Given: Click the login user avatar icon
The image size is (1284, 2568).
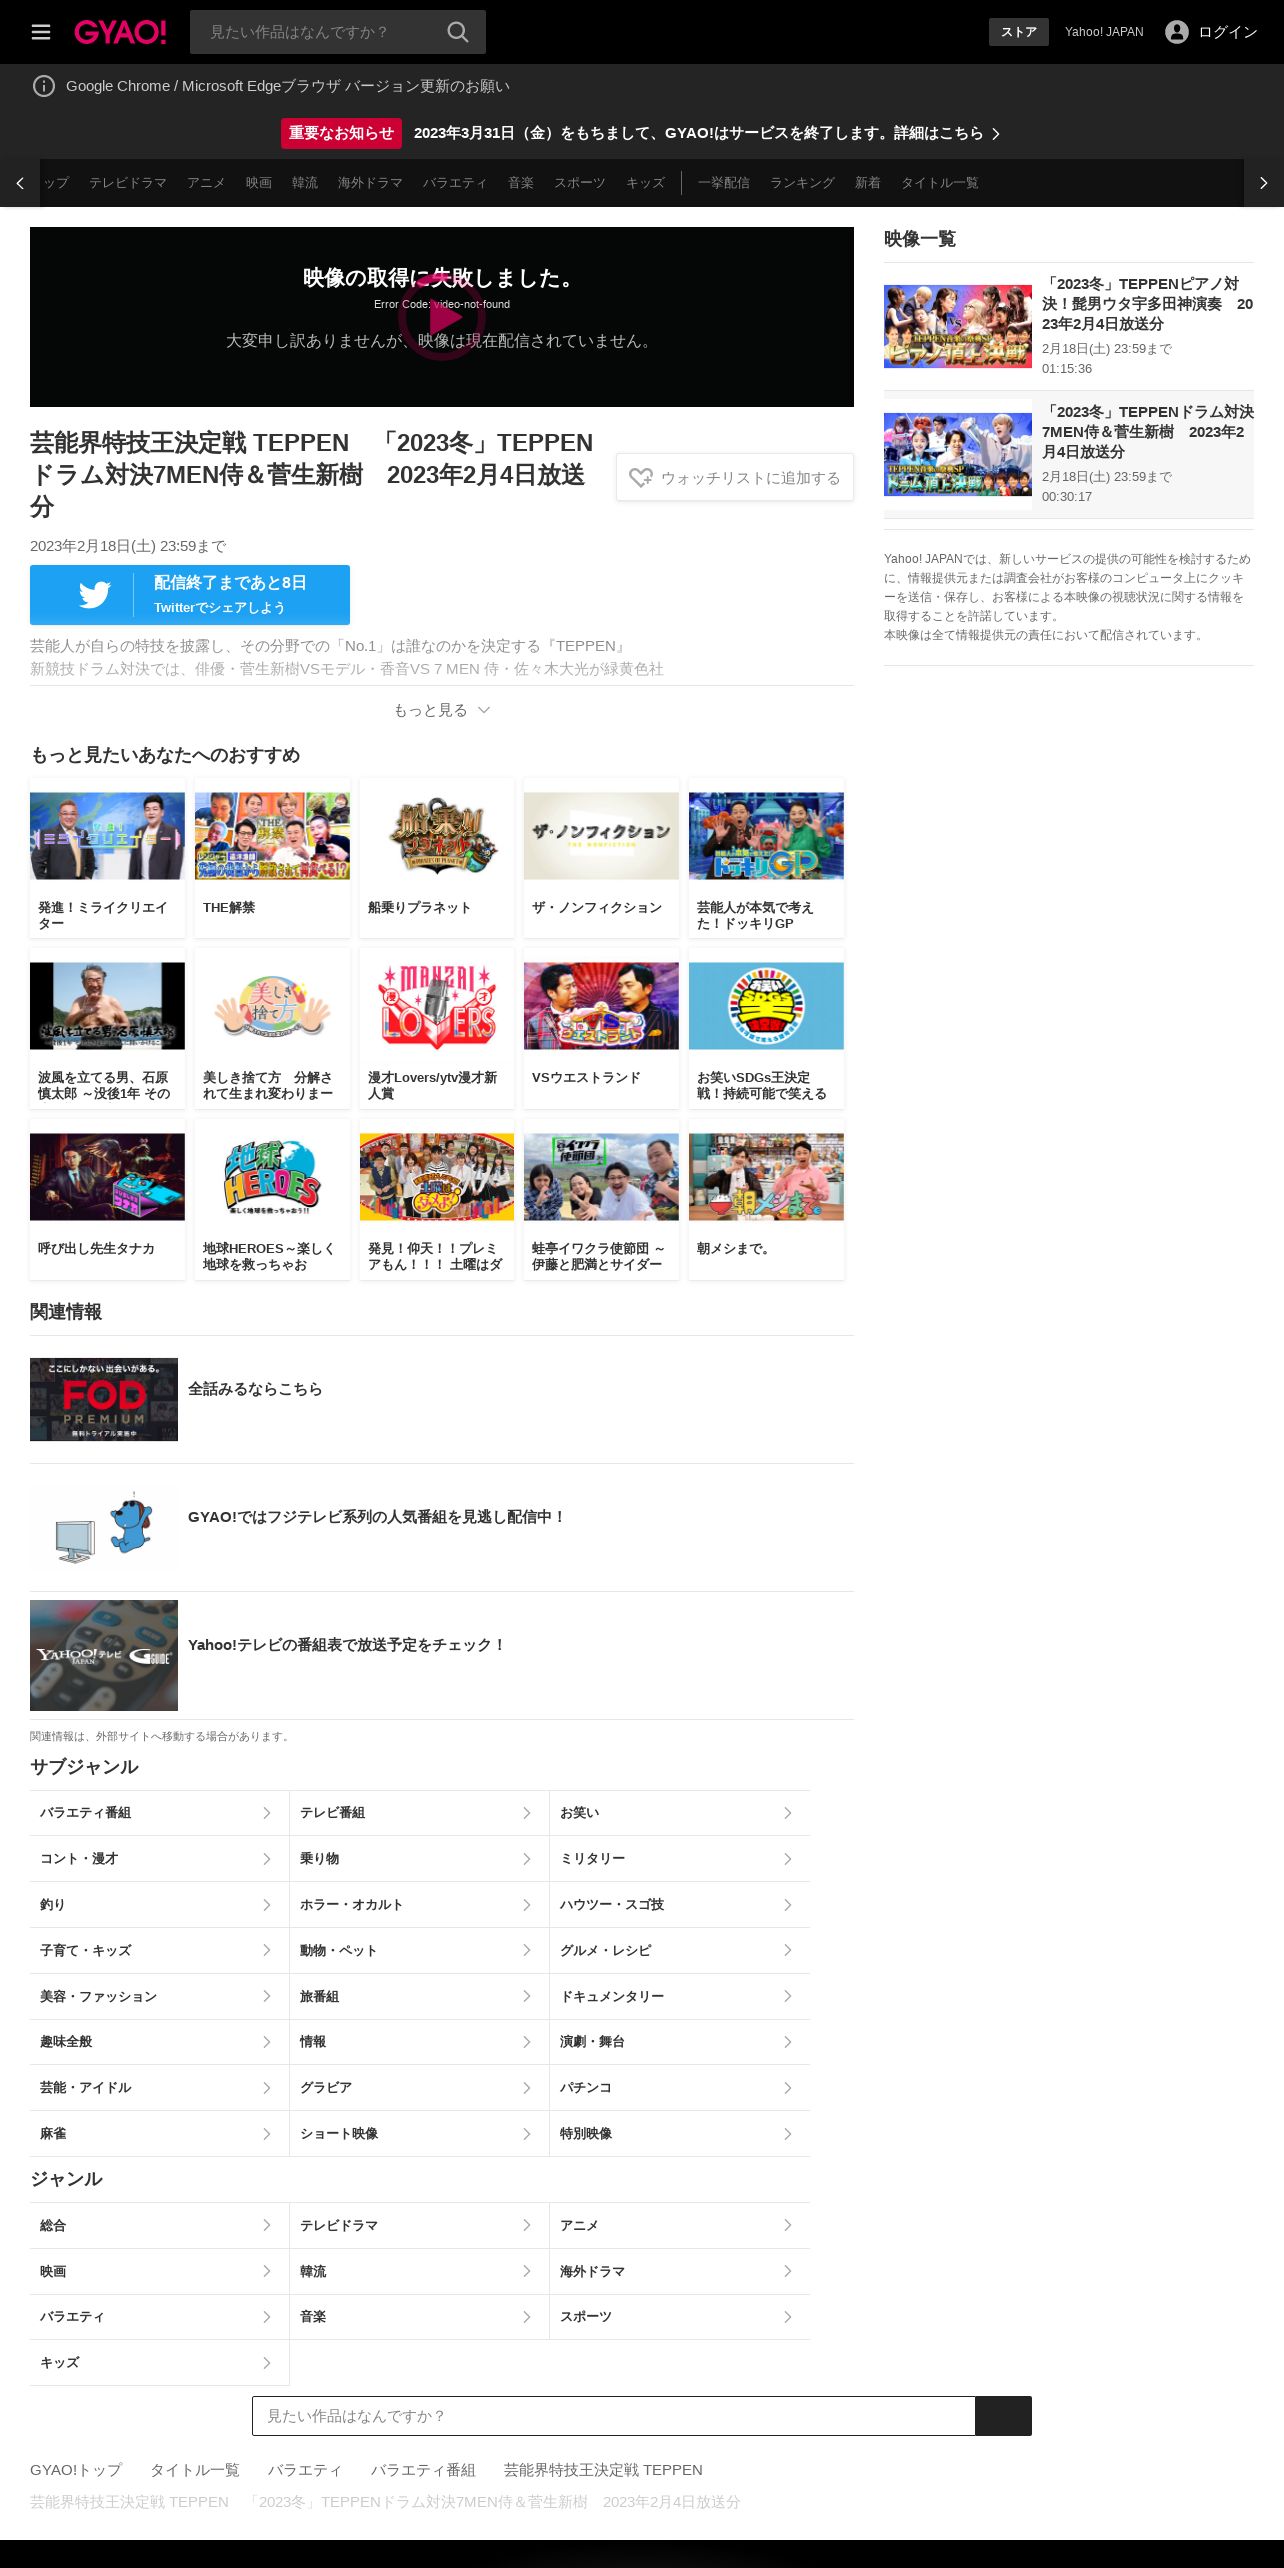Looking at the screenshot, I should coord(1177,32).
